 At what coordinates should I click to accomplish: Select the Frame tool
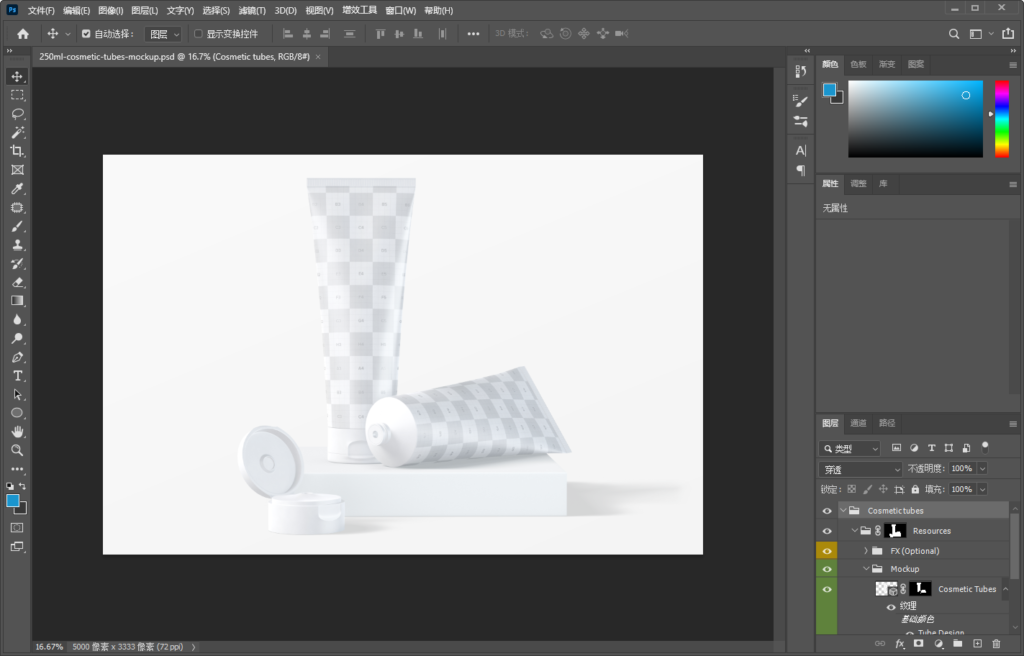coord(17,170)
